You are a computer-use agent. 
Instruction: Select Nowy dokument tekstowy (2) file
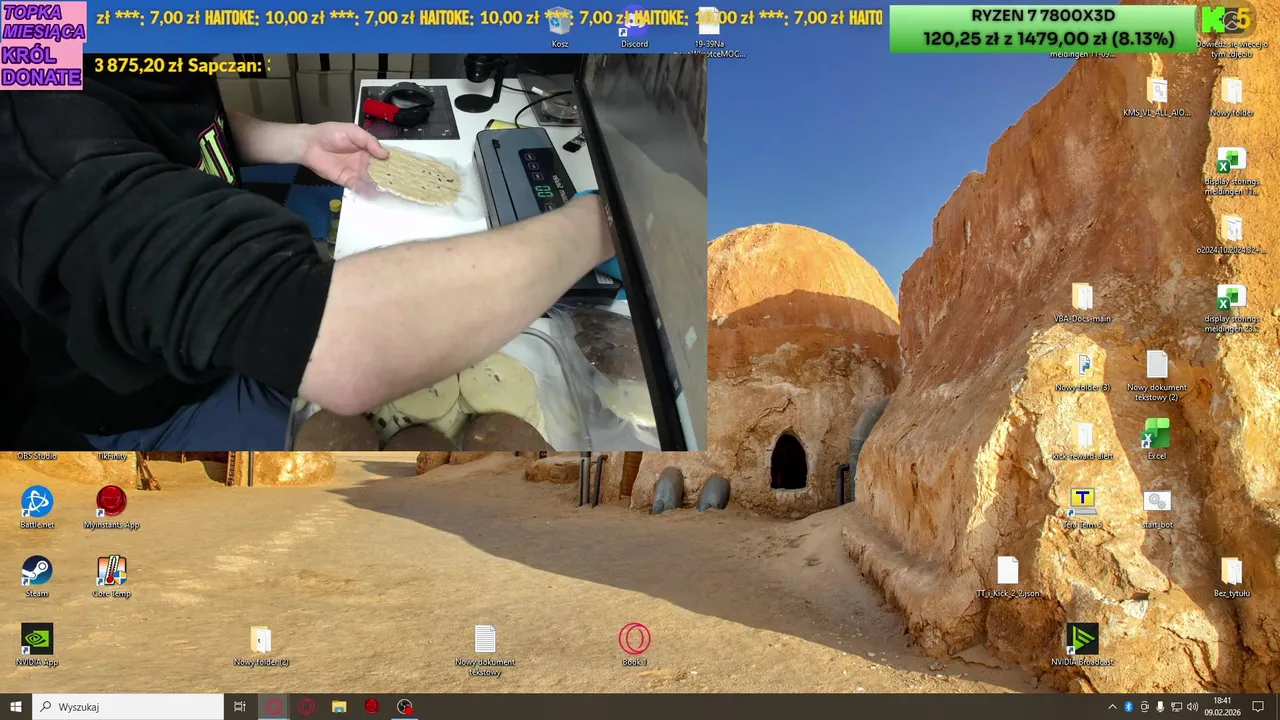click(1157, 376)
